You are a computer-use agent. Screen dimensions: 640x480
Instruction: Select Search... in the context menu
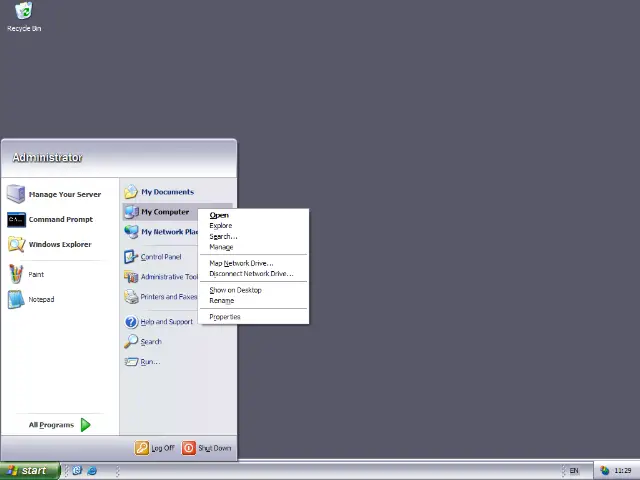click(x=253, y=236)
